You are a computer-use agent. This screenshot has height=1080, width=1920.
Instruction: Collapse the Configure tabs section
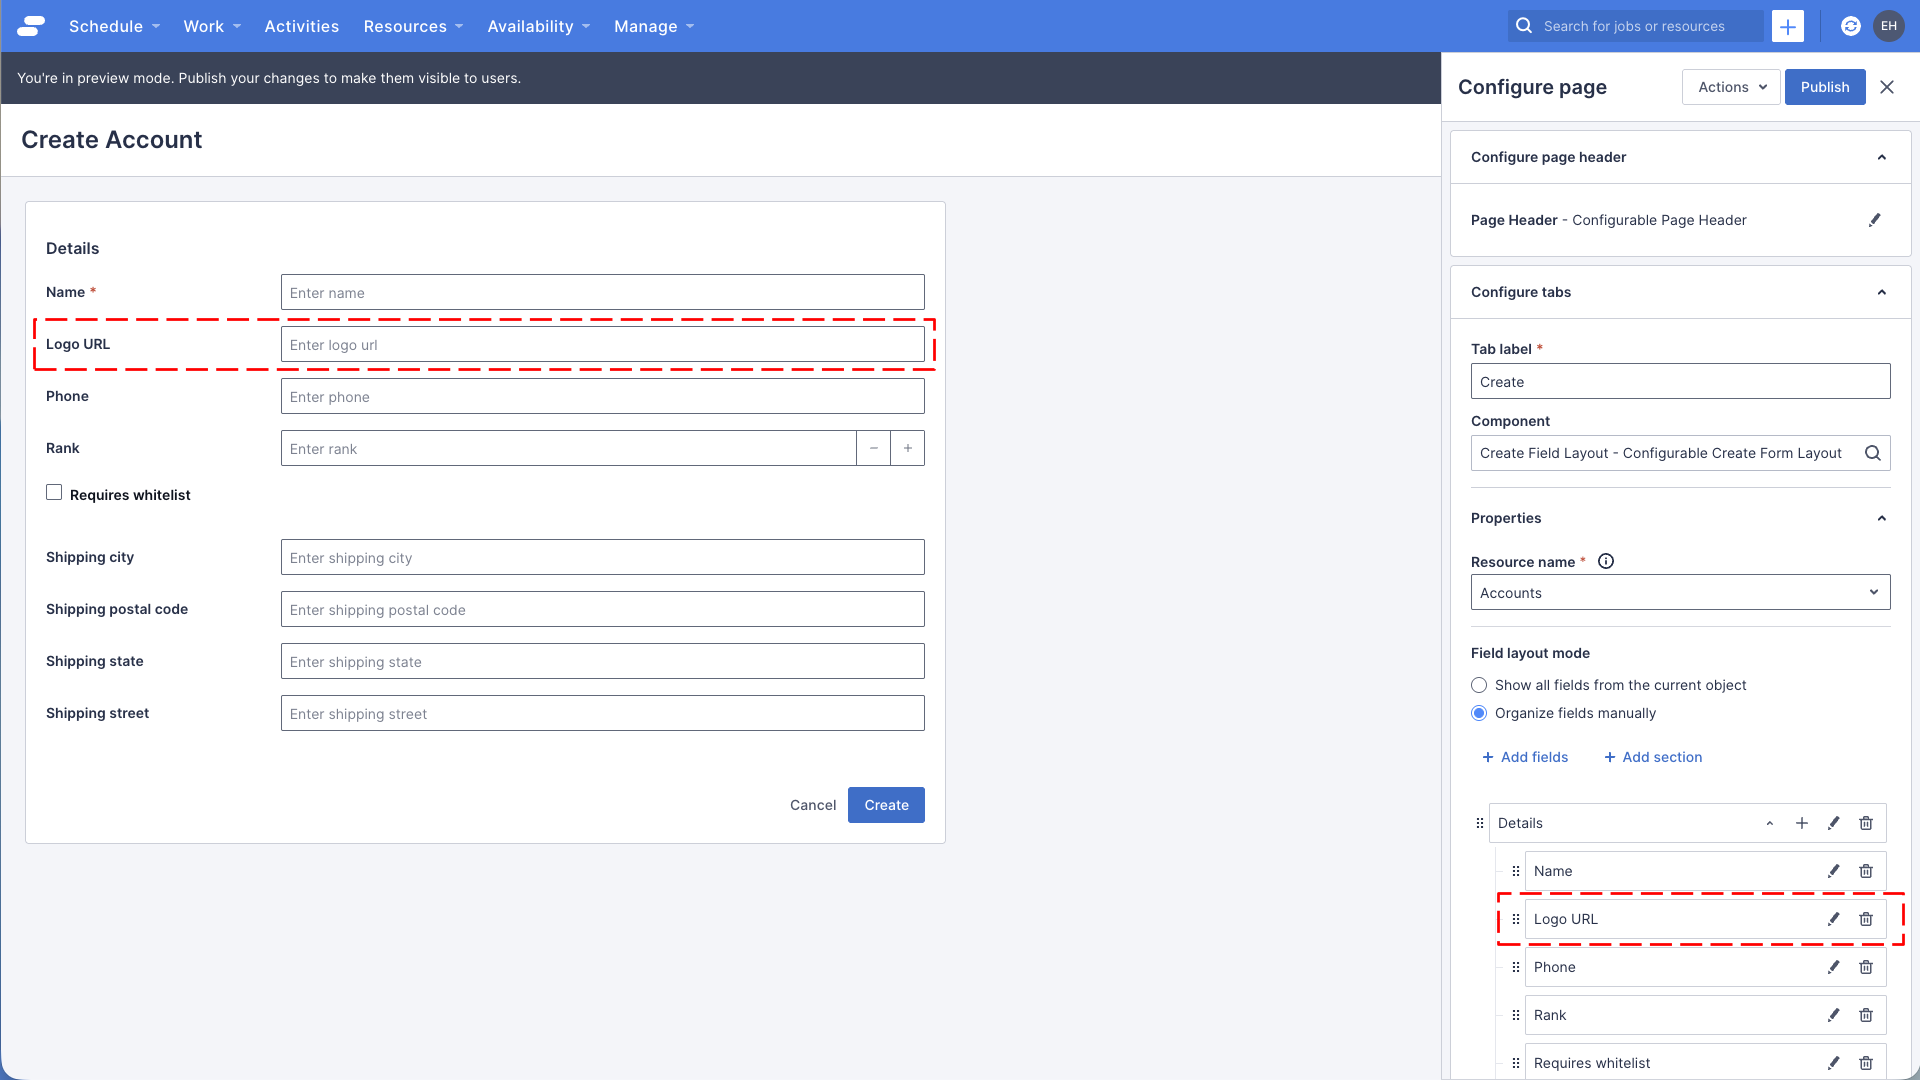[1882, 292]
